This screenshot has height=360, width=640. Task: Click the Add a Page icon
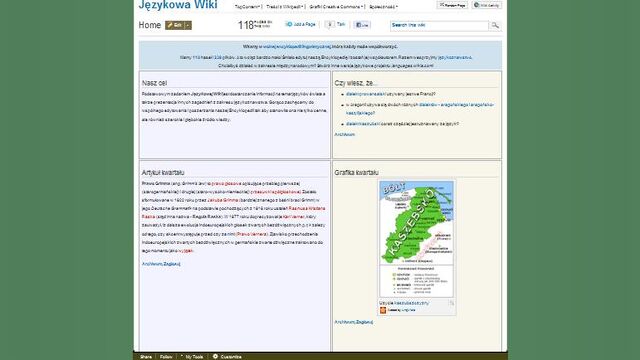tap(289, 24)
